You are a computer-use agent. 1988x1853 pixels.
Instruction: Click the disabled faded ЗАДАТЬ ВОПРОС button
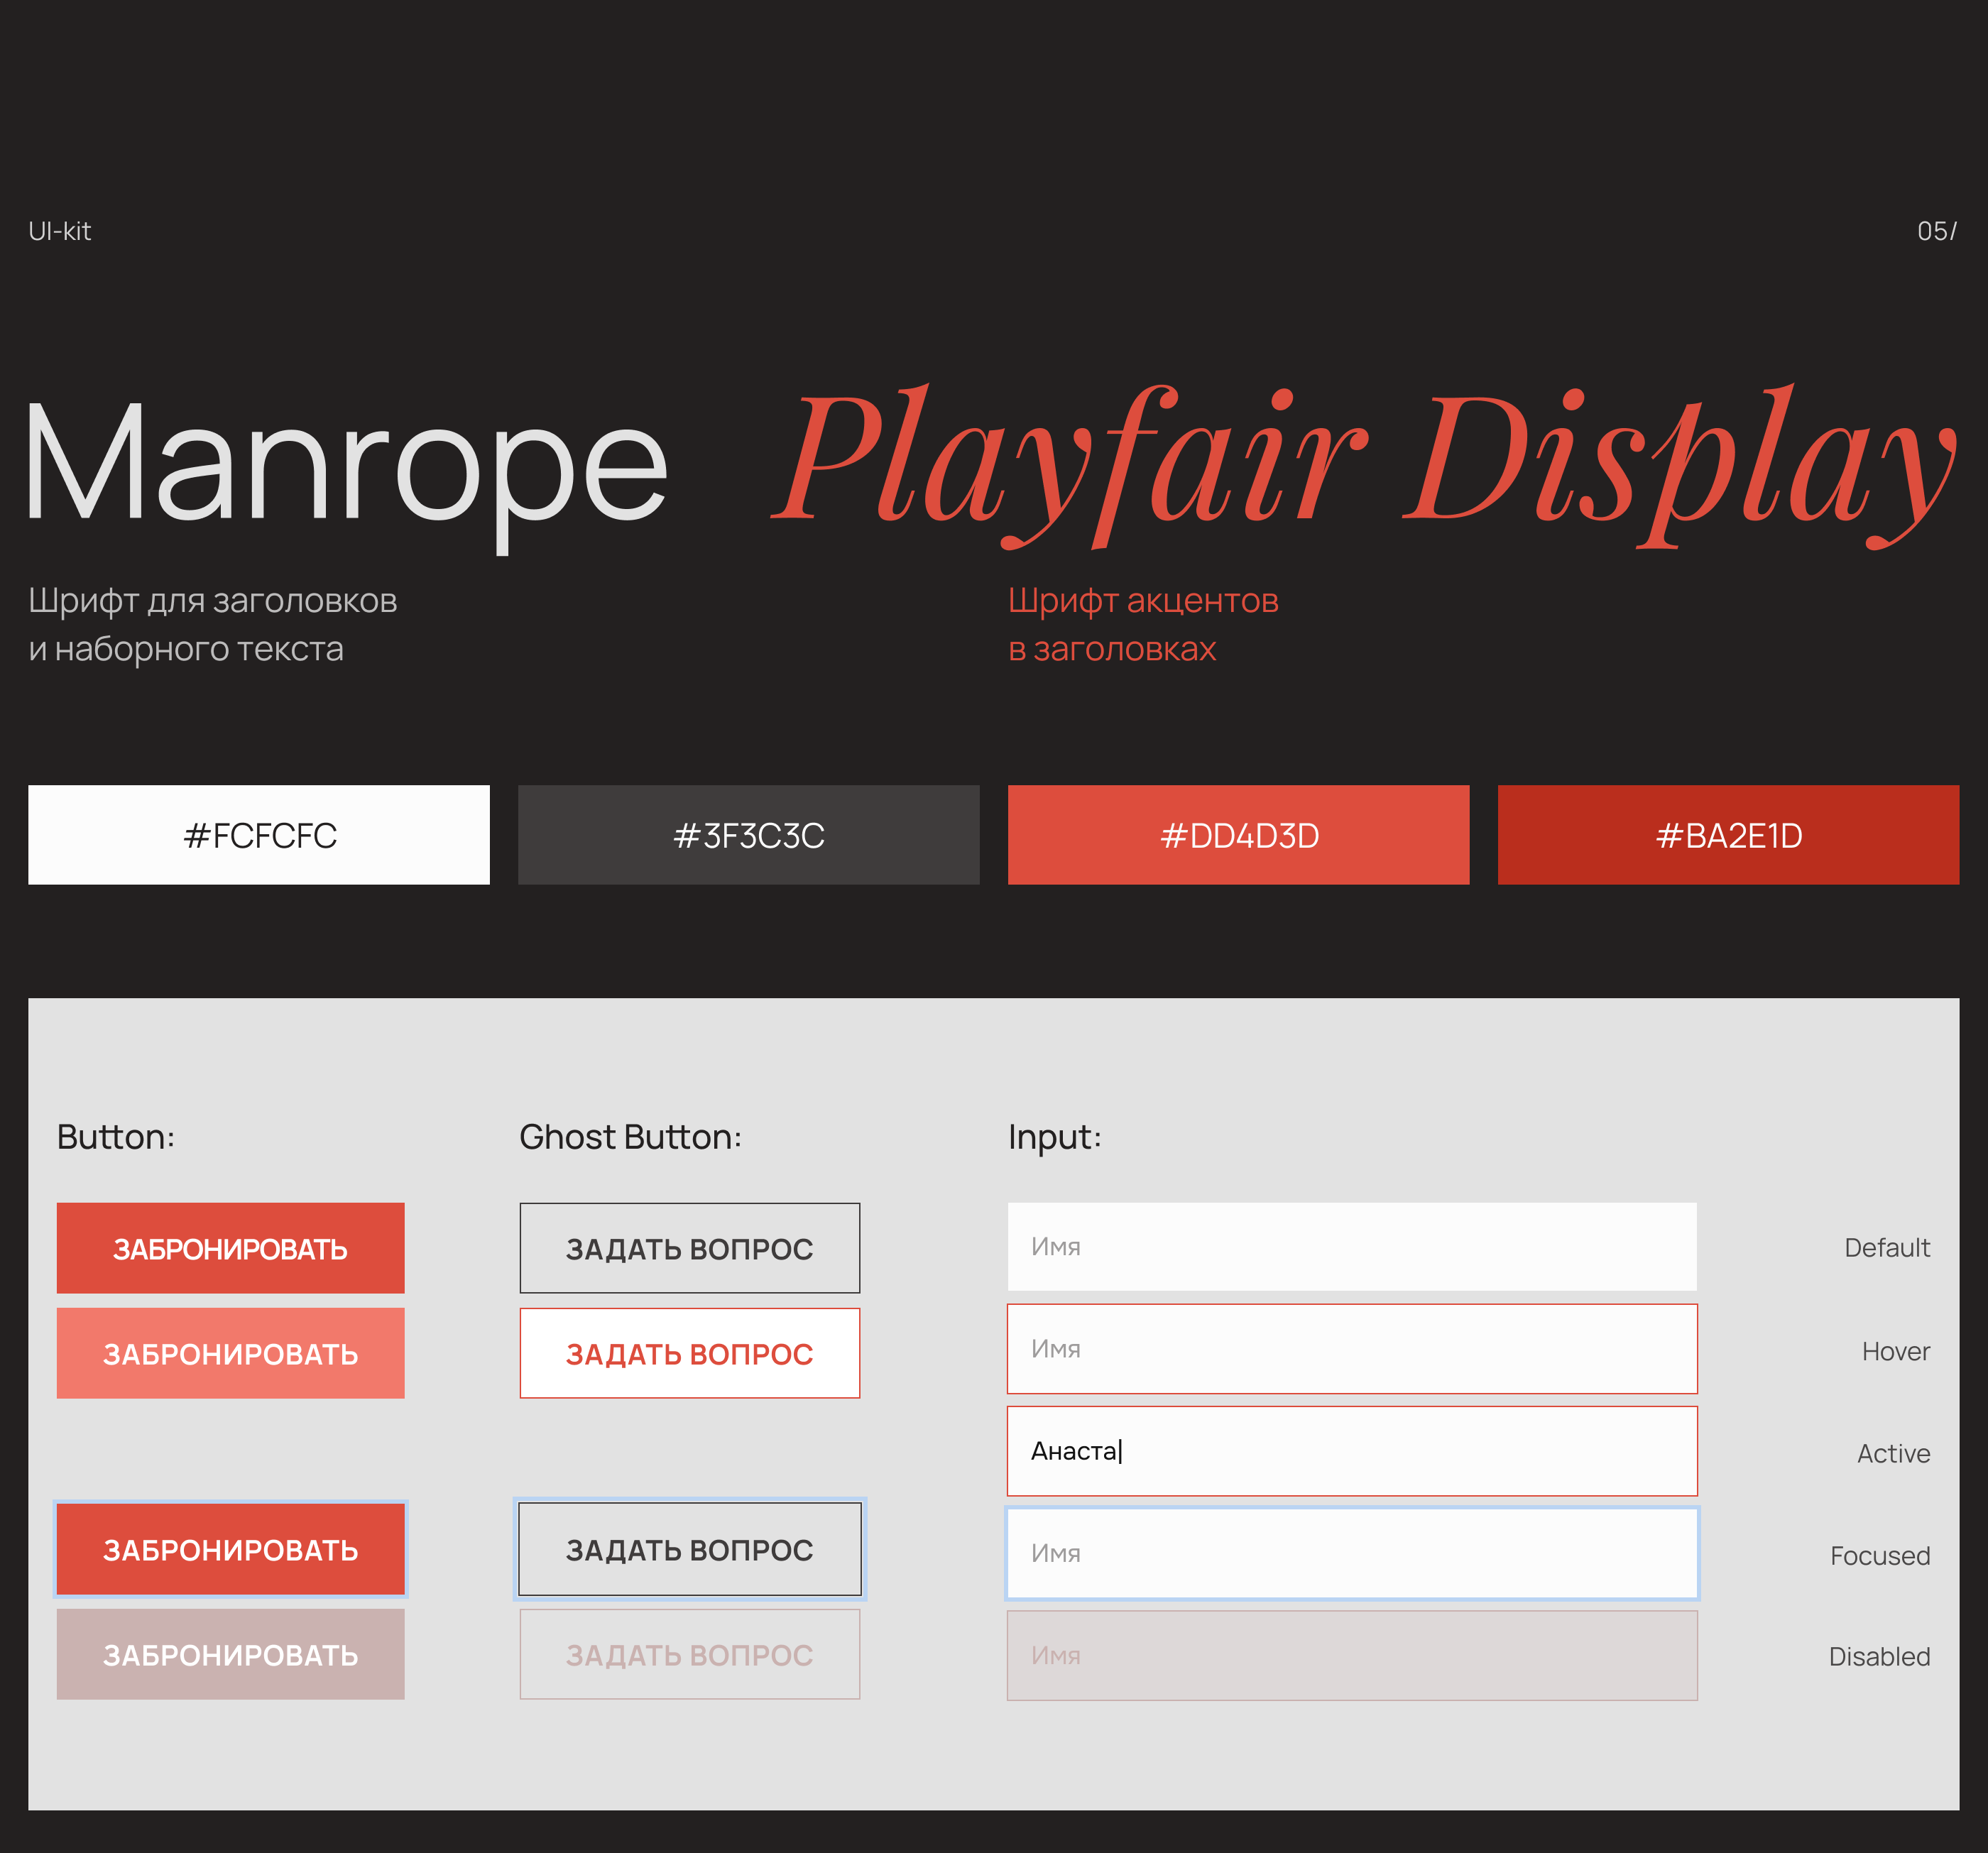[689, 1654]
